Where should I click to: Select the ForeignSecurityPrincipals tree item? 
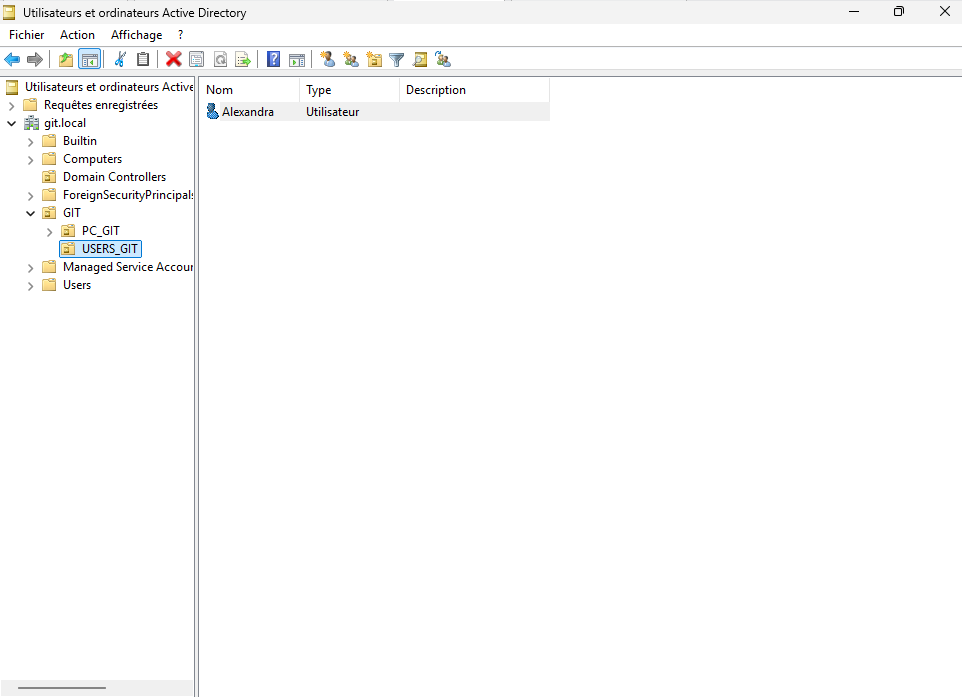[x=128, y=195]
